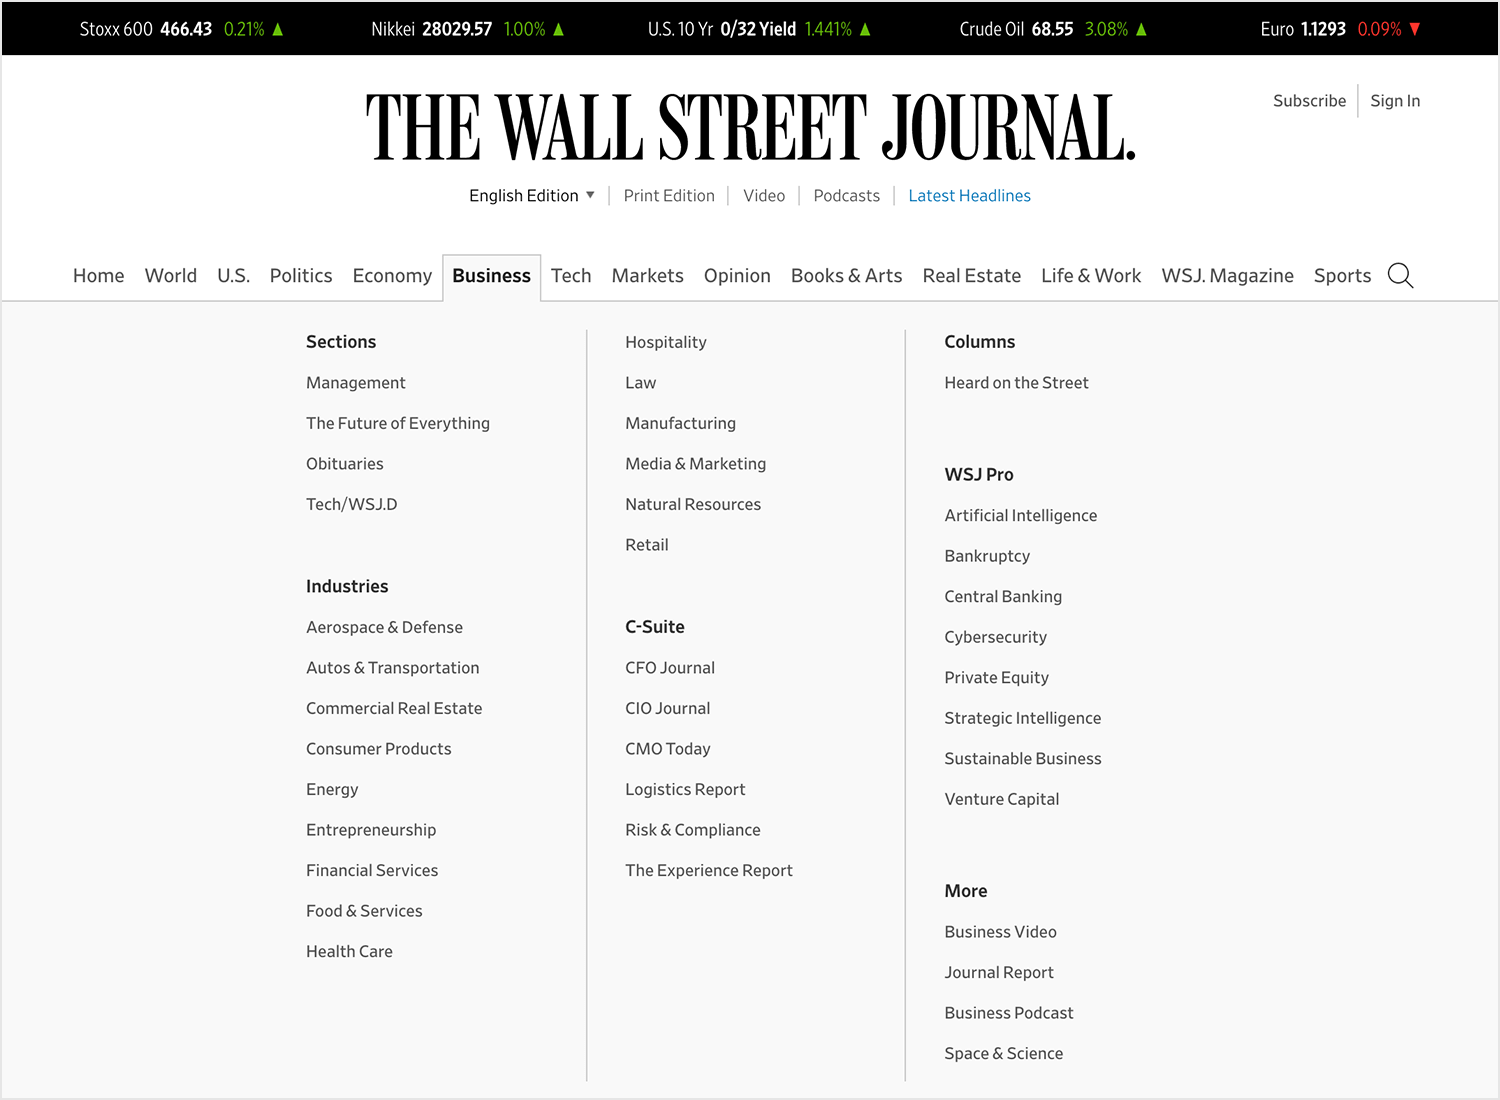This screenshot has width=1500, height=1100.
Task: Open the Print Edition link
Action: point(669,196)
